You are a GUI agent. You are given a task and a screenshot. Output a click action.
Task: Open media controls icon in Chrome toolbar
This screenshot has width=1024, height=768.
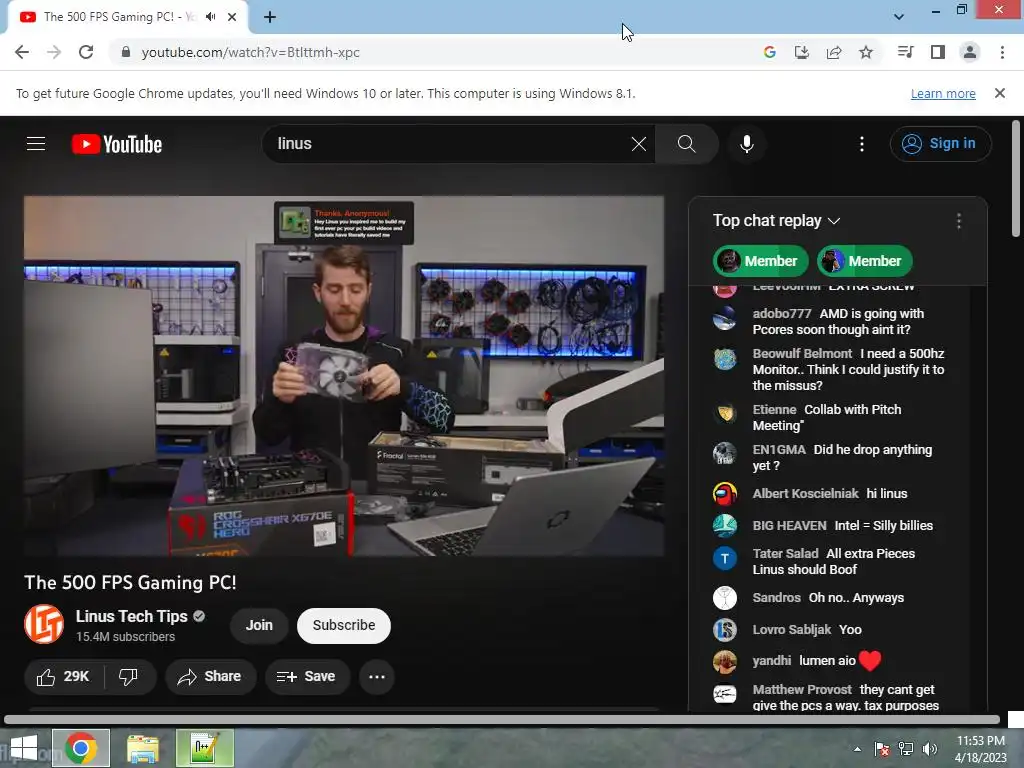906,52
